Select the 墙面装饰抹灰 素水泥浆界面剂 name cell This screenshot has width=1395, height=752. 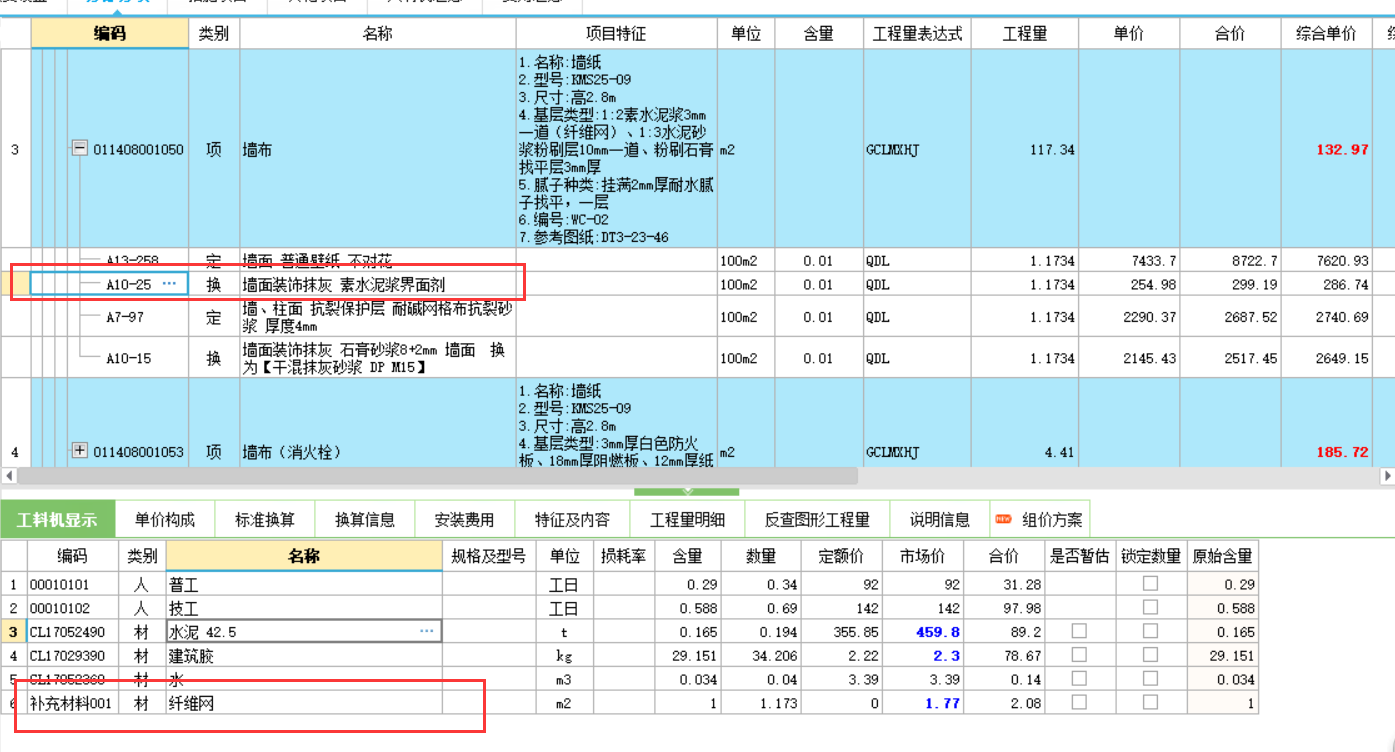point(378,284)
